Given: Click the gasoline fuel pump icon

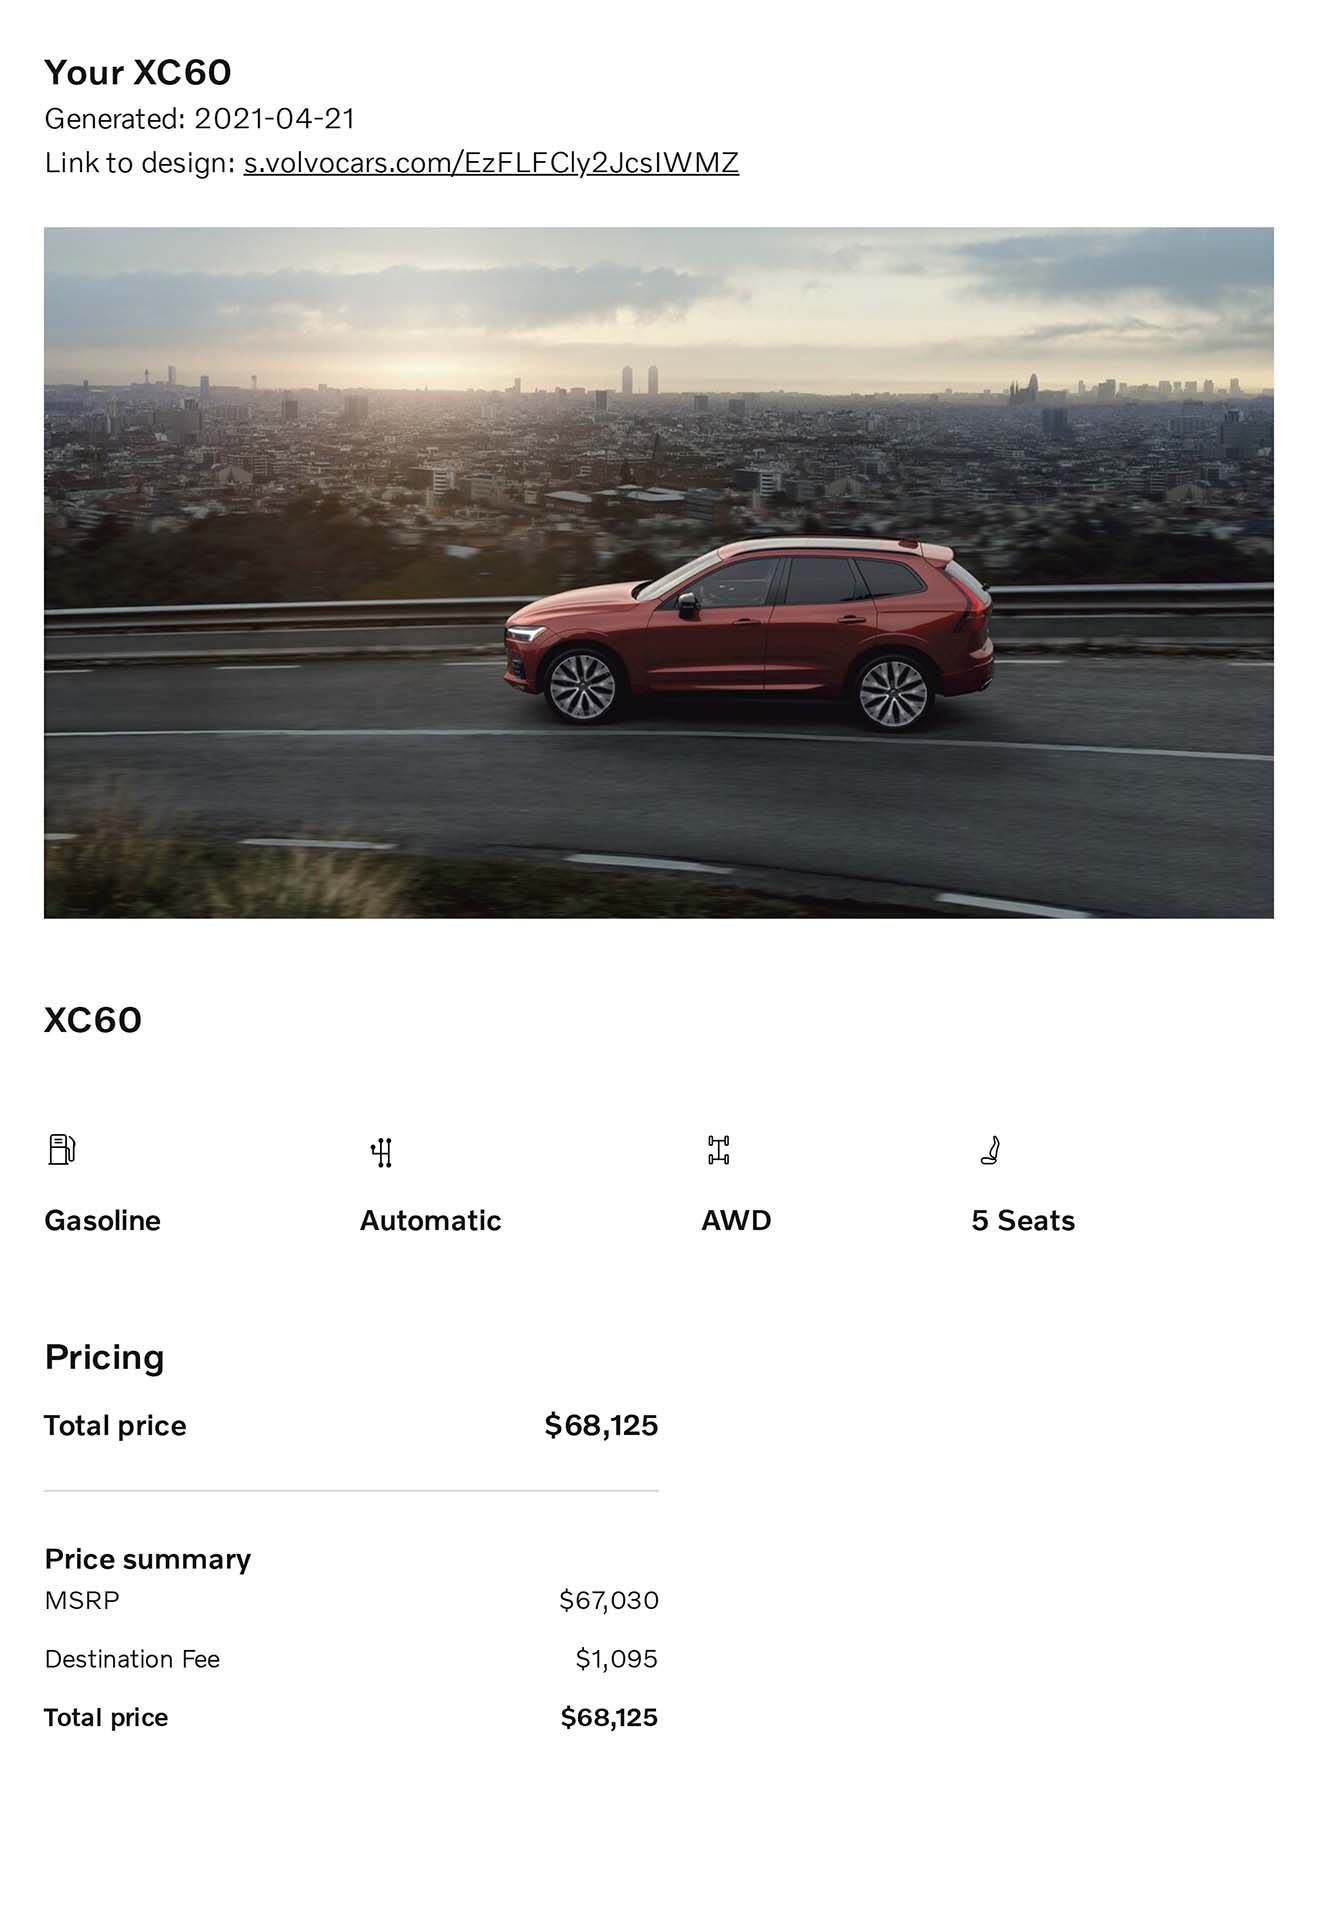Looking at the screenshot, I should (x=62, y=1150).
